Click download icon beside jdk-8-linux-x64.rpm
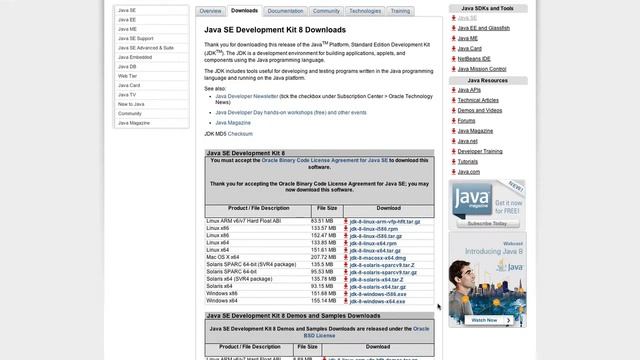The image size is (640, 360). (x=346, y=243)
